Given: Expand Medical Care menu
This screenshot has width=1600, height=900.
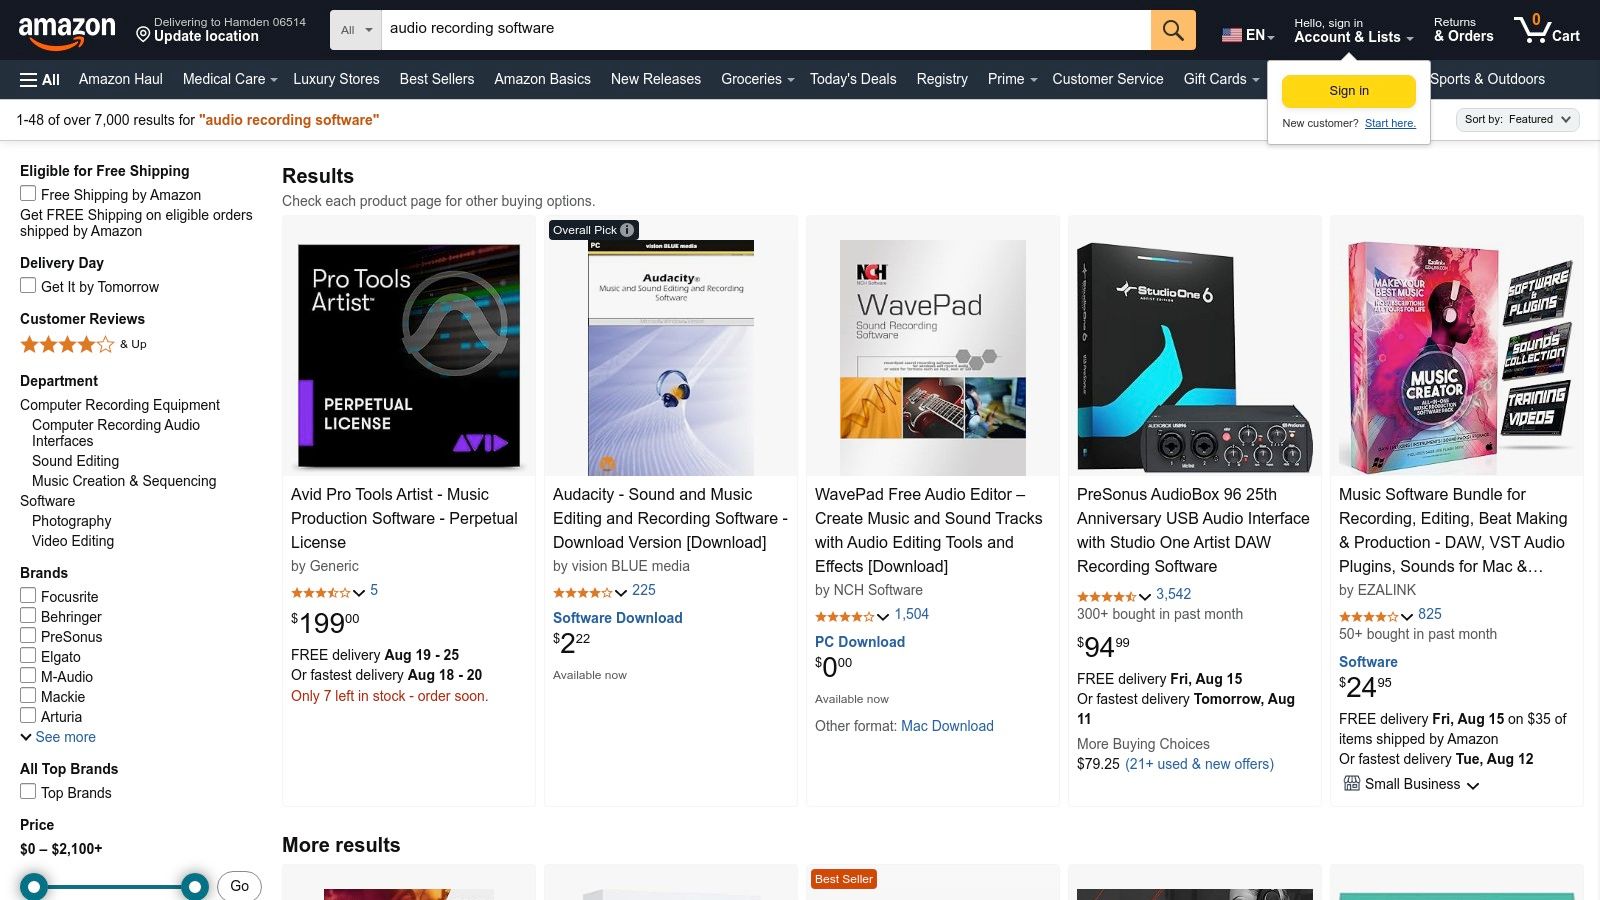Looking at the screenshot, I should click(230, 79).
